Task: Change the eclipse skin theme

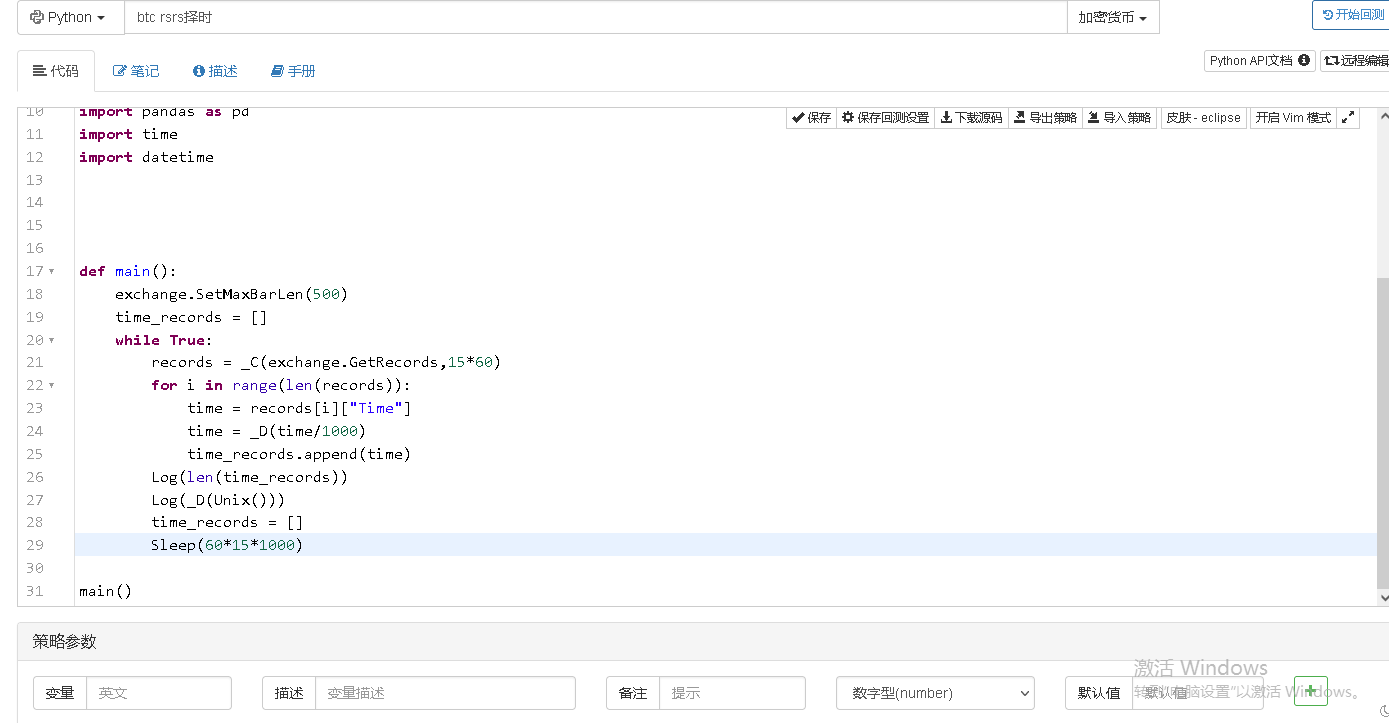Action: (x=1203, y=118)
